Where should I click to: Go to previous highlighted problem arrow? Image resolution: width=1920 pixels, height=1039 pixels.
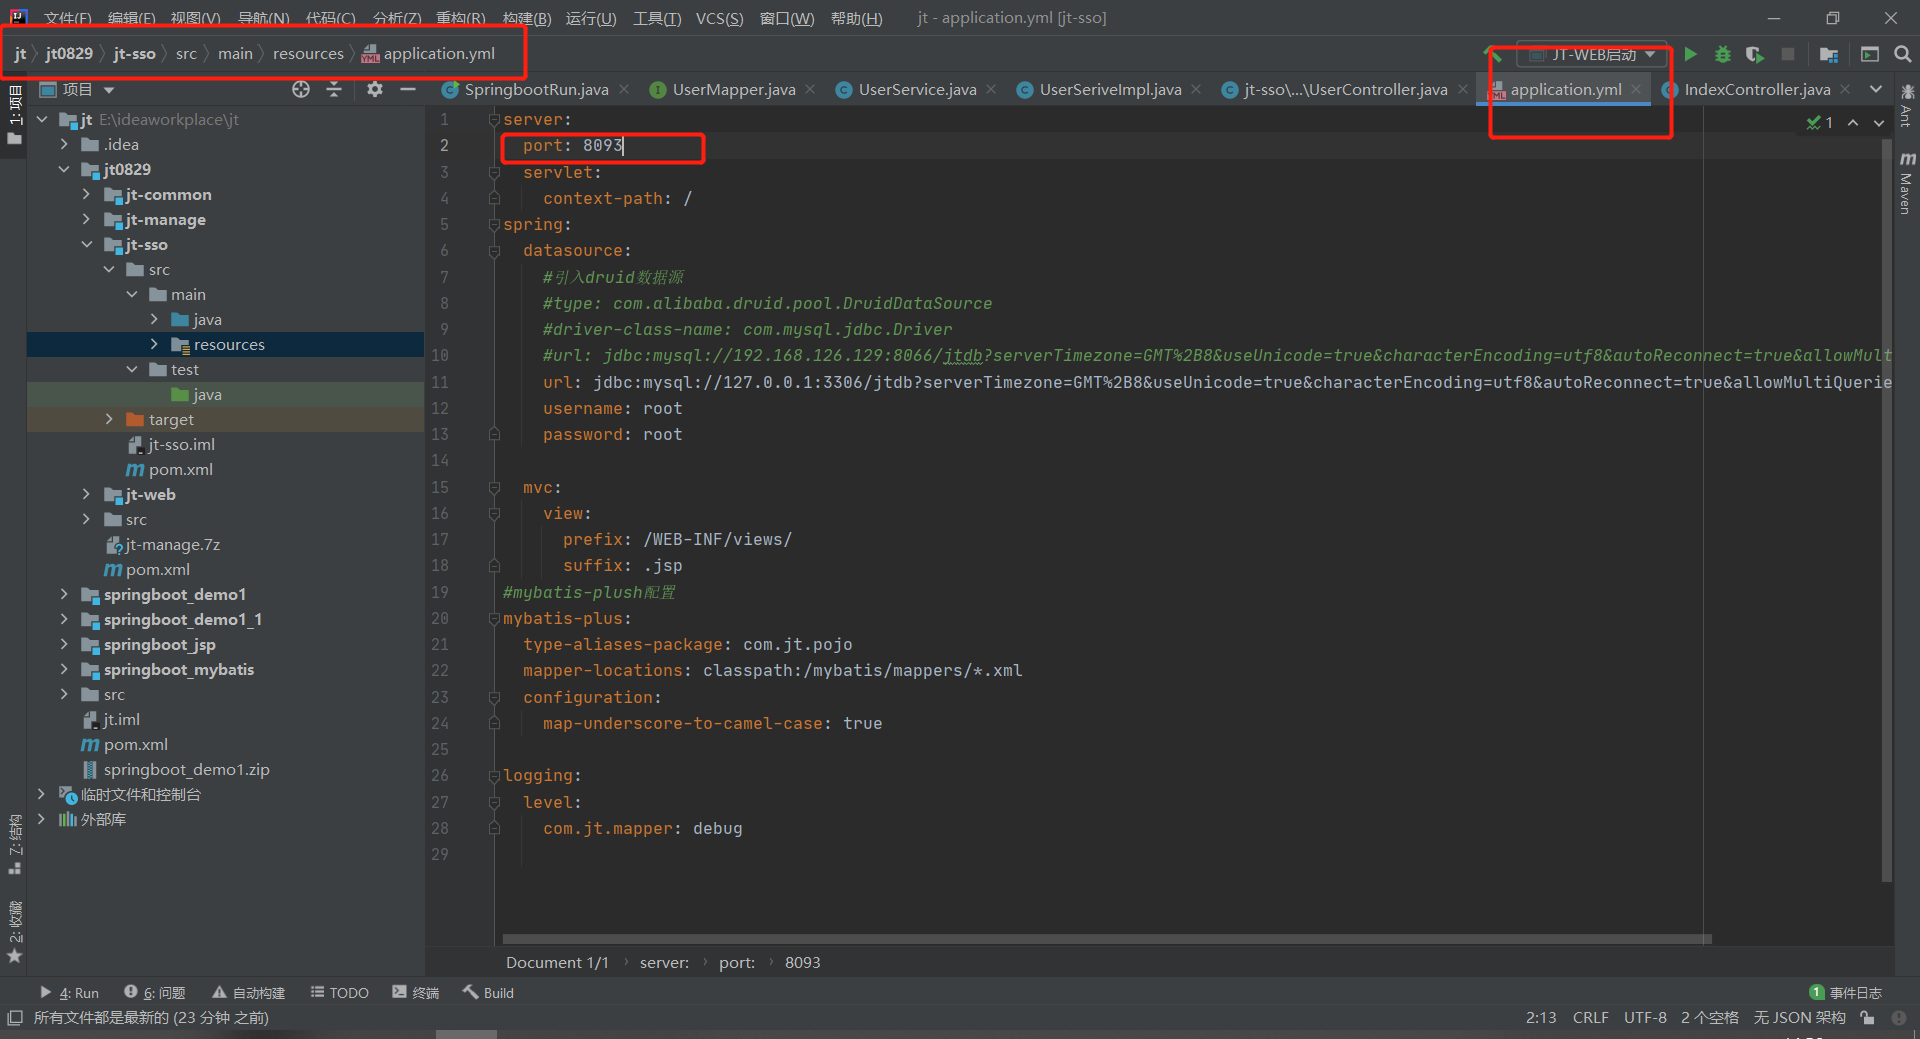click(x=1853, y=122)
